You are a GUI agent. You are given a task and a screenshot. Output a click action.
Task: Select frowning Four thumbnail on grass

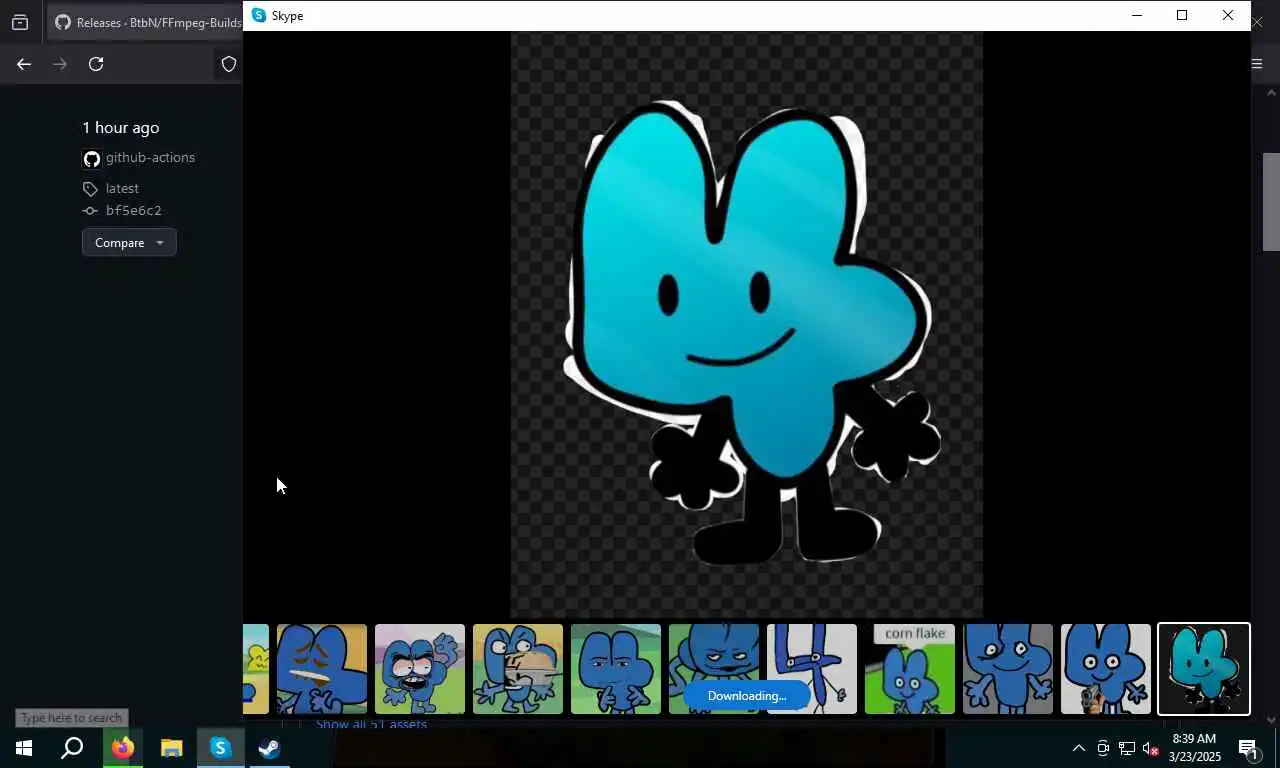(616, 669)
